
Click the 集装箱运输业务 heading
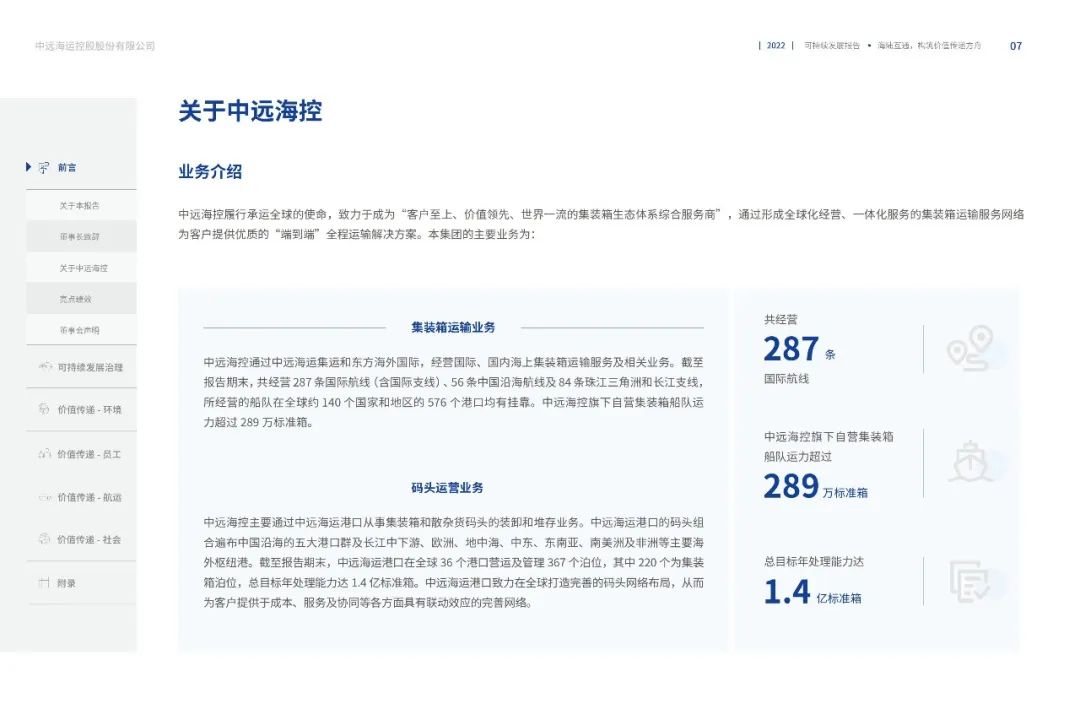[x=453, y=327]
